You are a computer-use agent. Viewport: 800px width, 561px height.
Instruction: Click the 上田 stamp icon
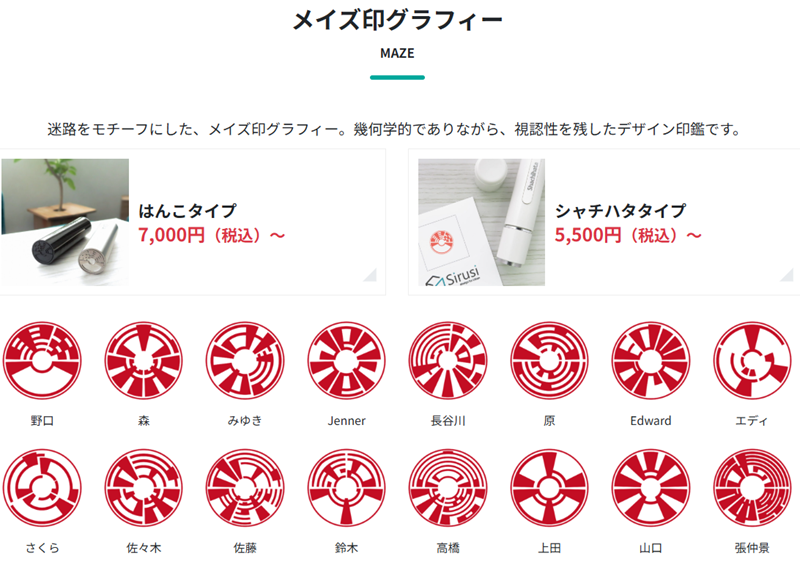549,488
